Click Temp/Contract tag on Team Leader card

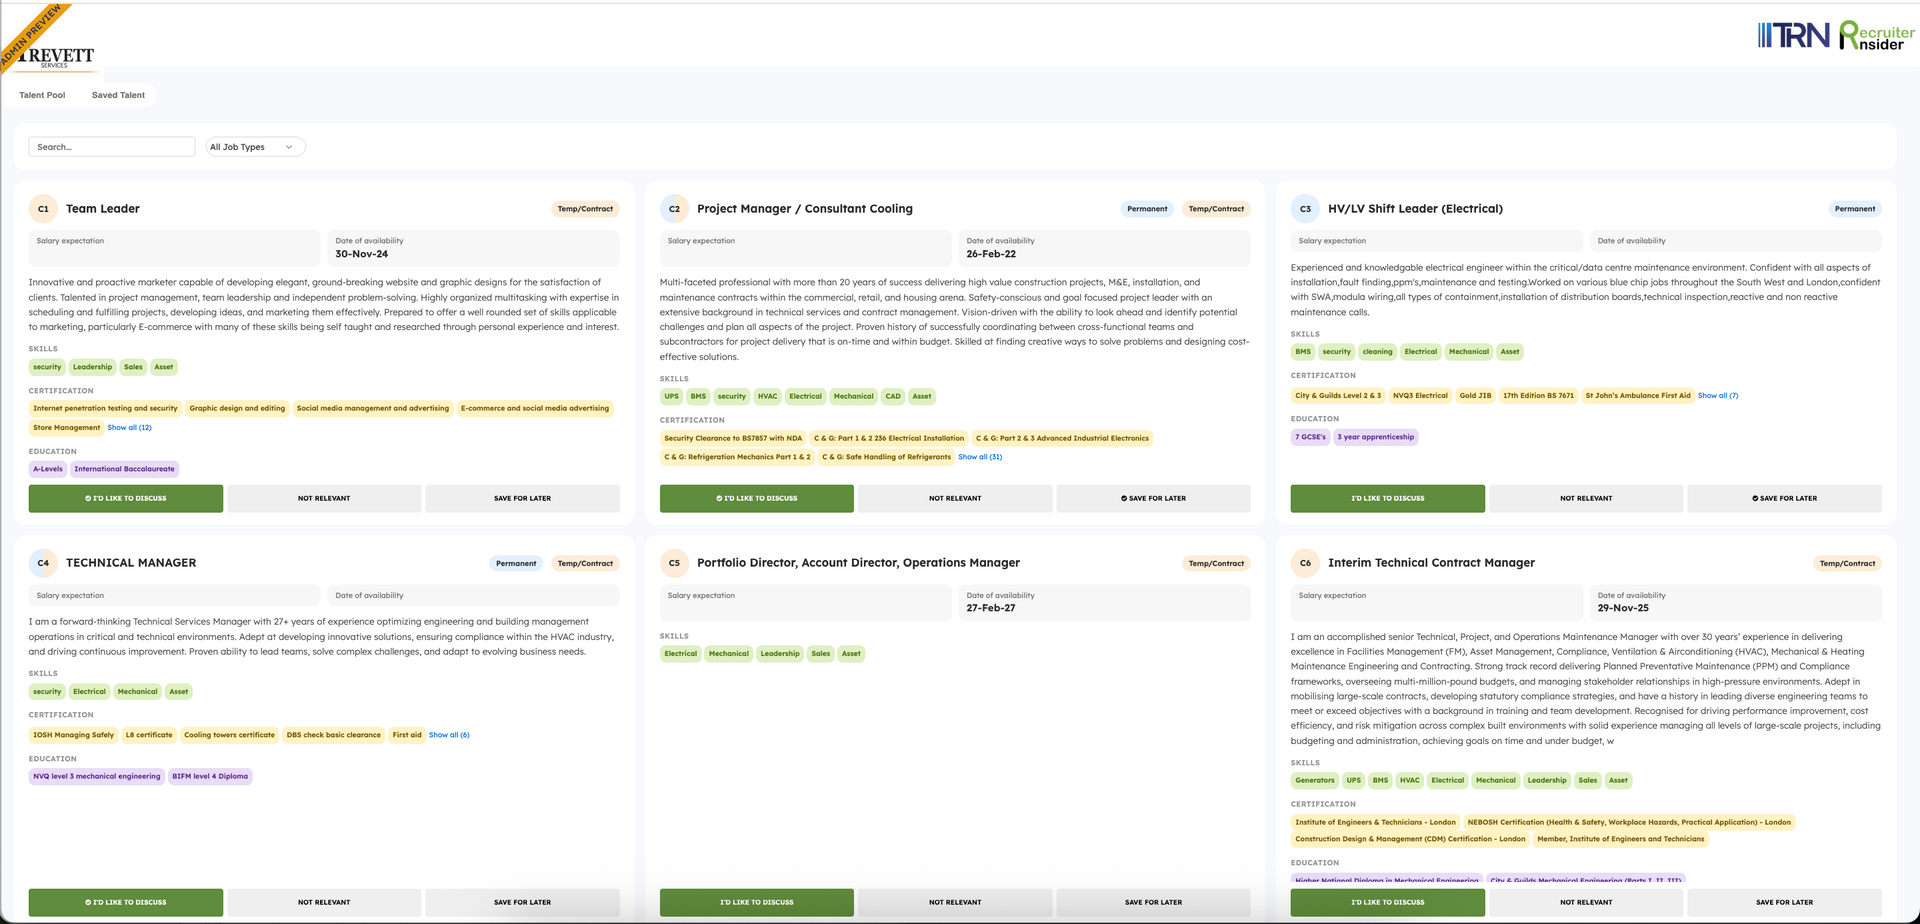[585, 209]
